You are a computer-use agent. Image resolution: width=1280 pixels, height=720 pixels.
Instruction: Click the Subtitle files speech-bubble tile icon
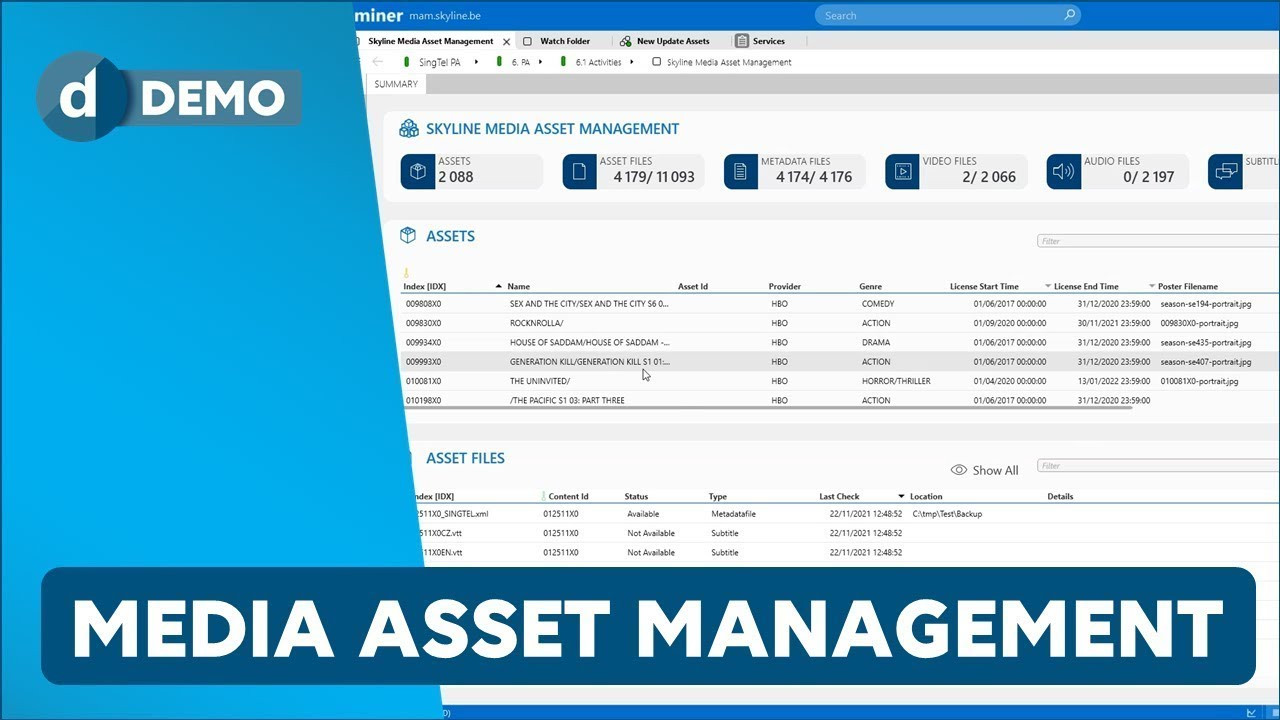point(1225,171)
